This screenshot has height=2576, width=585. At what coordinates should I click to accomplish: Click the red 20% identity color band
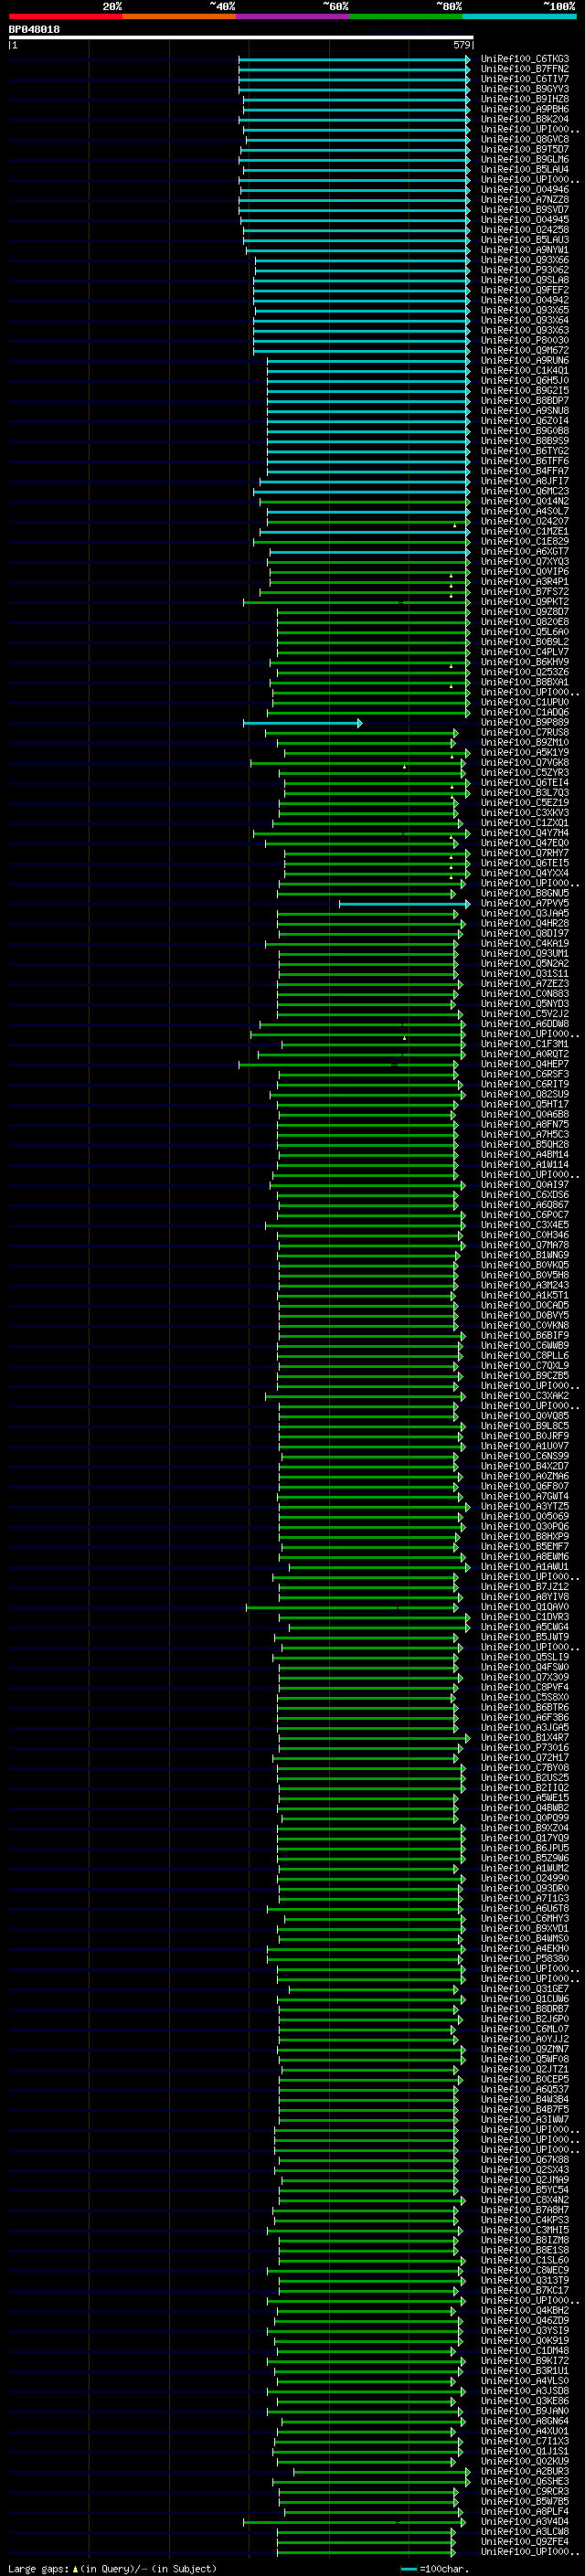[65, 16]
